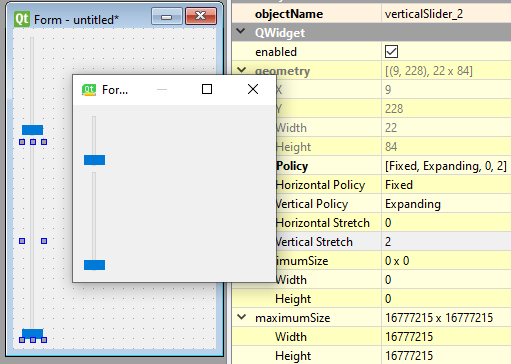This screenshot has width=511, height=364.
Task: Click the geometry X value 9
Action: pos(446,90)
